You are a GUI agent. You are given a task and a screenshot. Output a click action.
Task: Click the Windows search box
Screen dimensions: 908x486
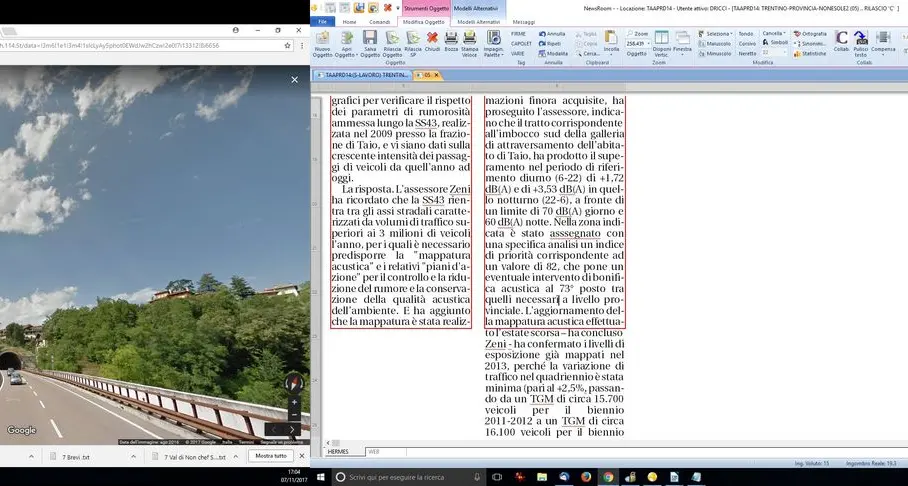click(x=410, y=477)
